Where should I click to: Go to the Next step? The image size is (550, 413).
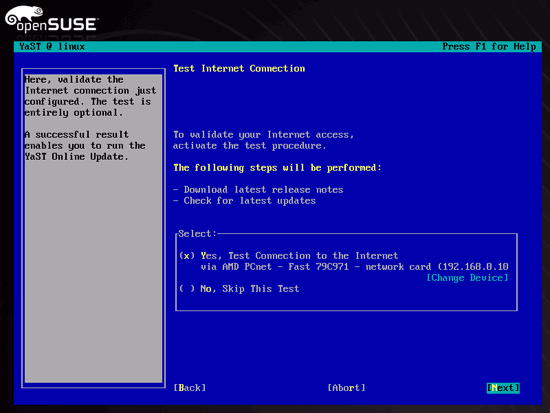[x=503, y=388]
